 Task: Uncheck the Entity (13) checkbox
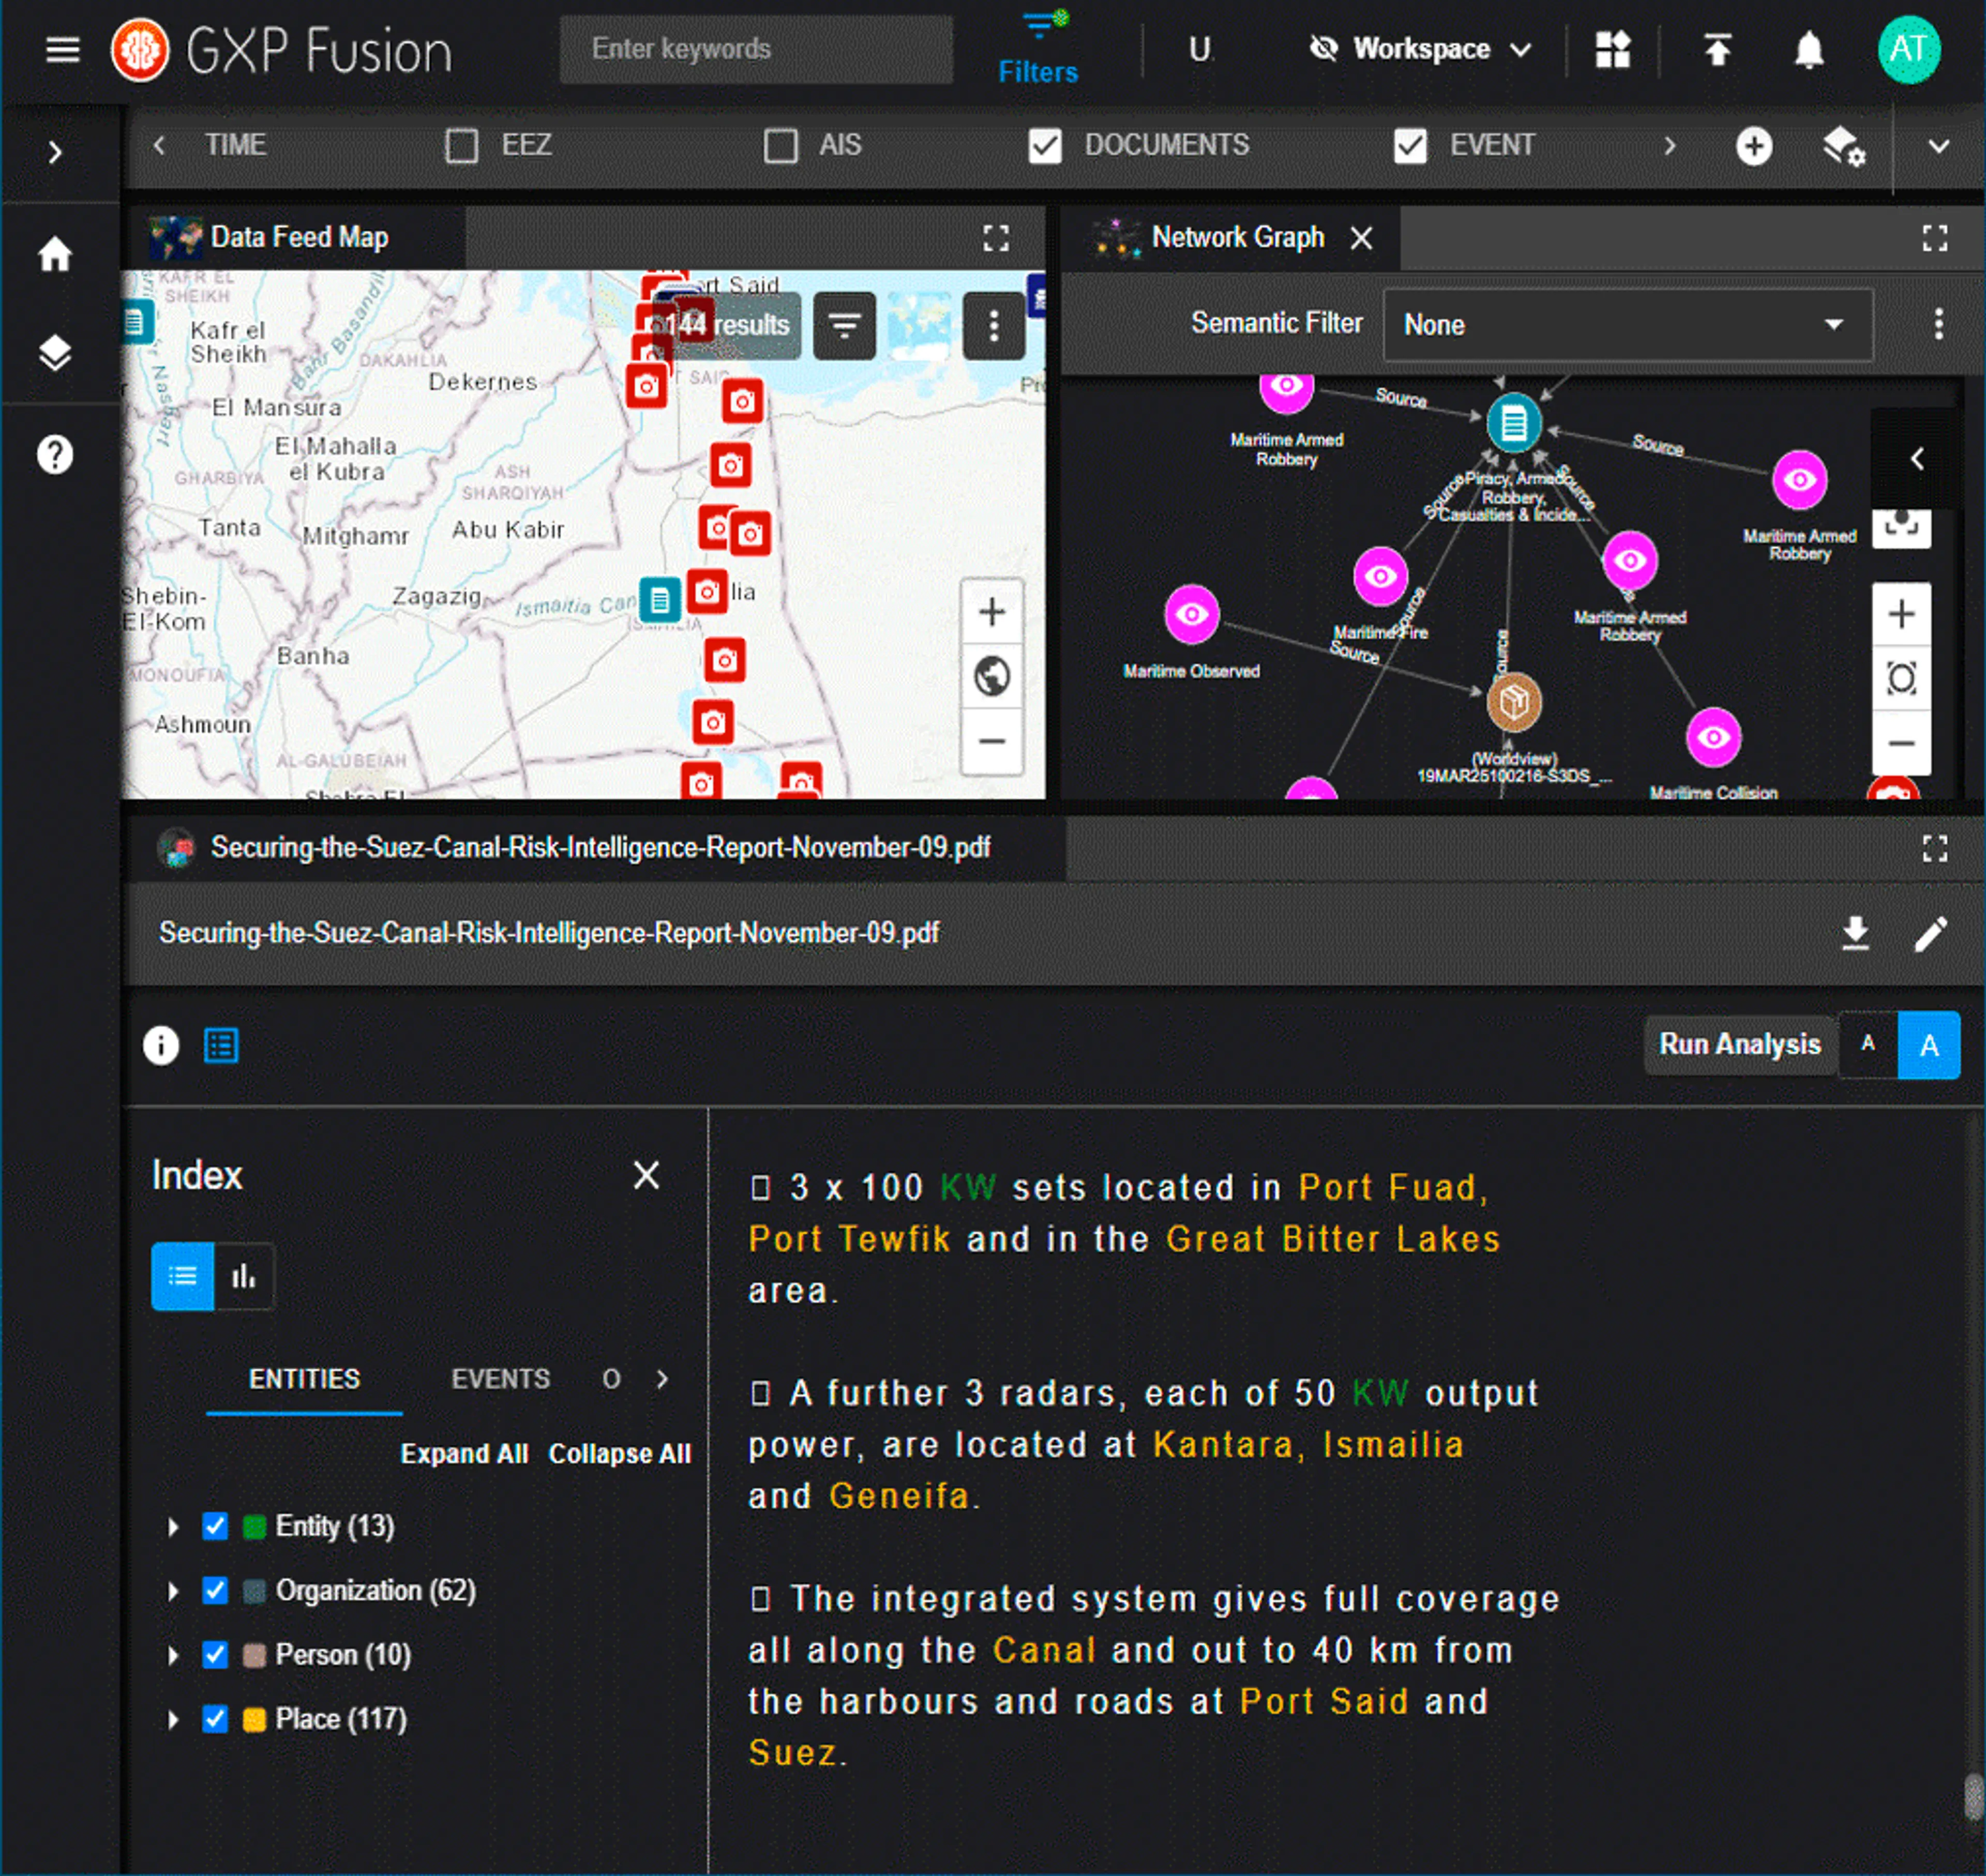(215, 1526)
